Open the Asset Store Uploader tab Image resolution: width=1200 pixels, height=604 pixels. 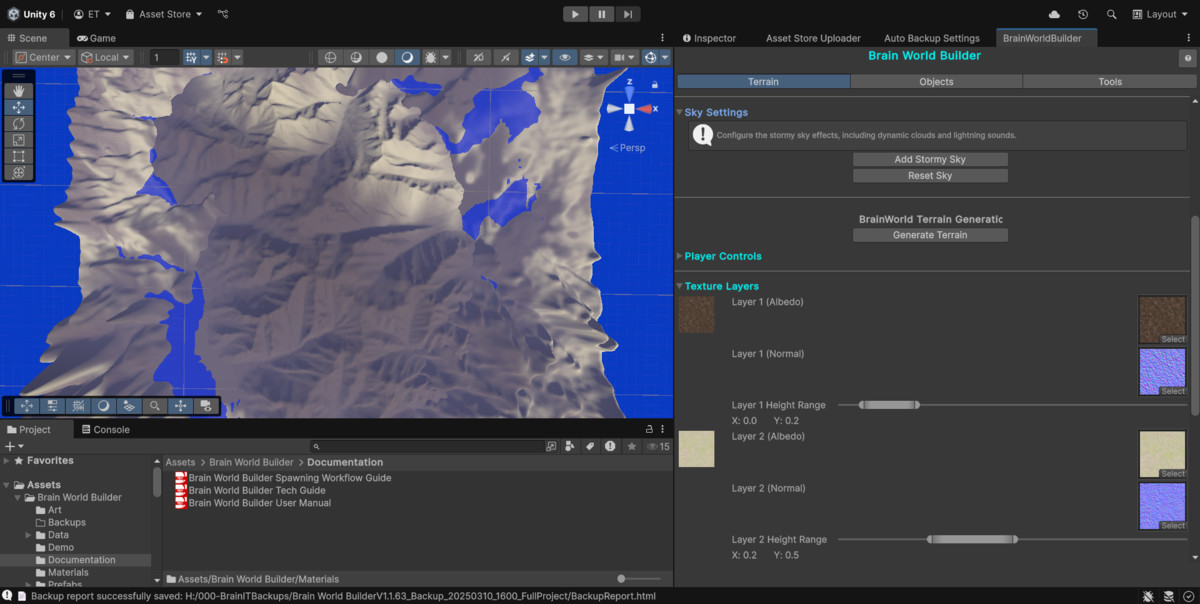click(x=813, y=38)
